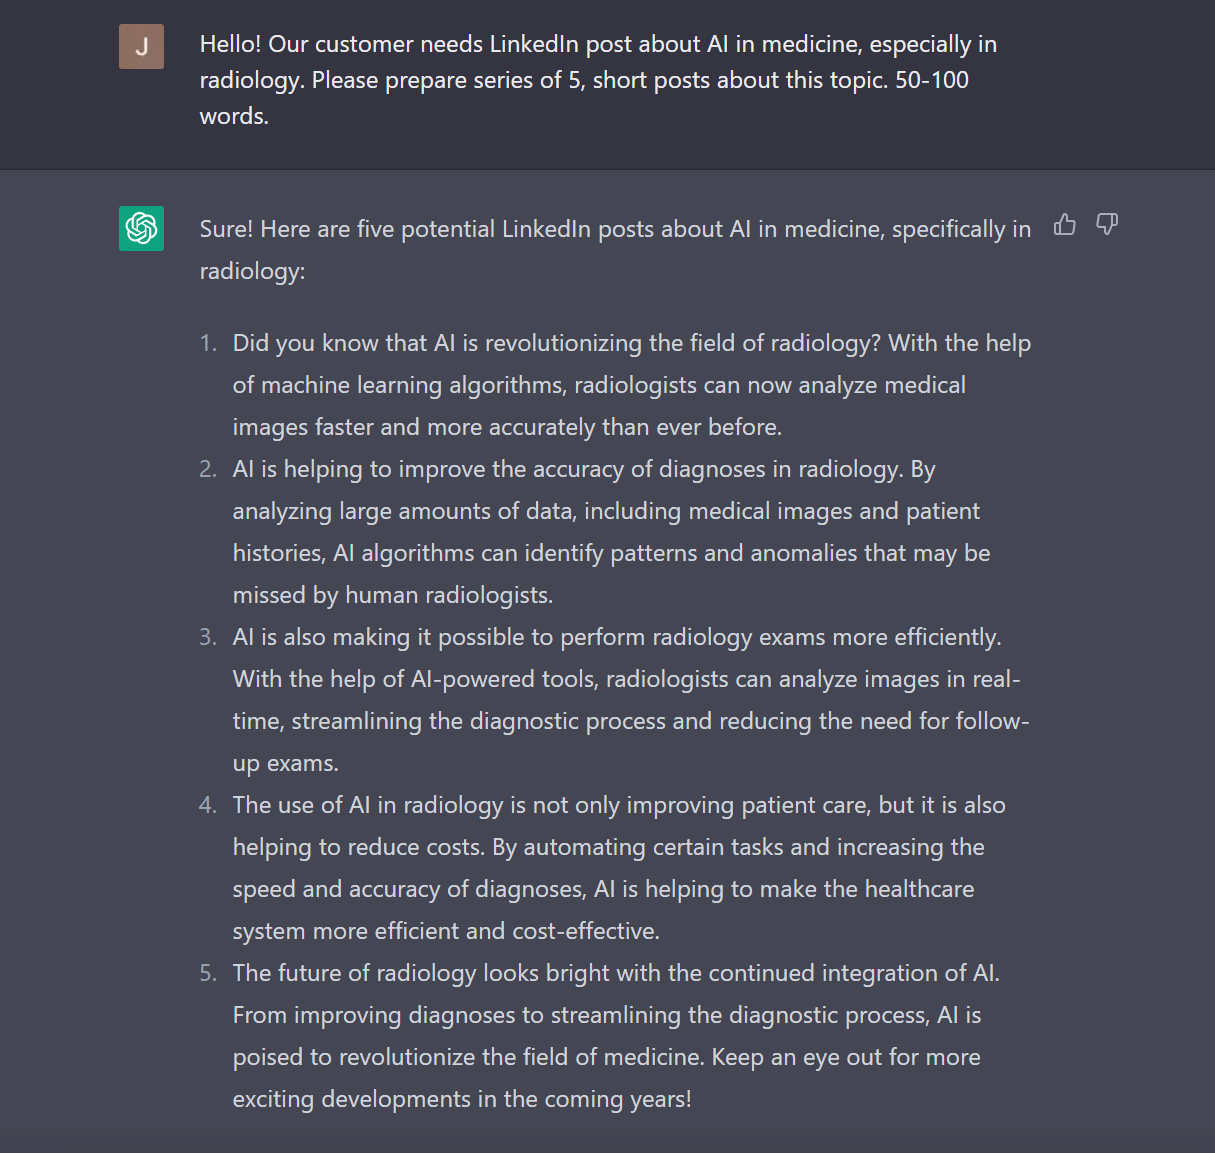This screenshot has width=1215, height=1153.
Task: Click the text 'missed by human radiologists.'
Action: [393, 595]
